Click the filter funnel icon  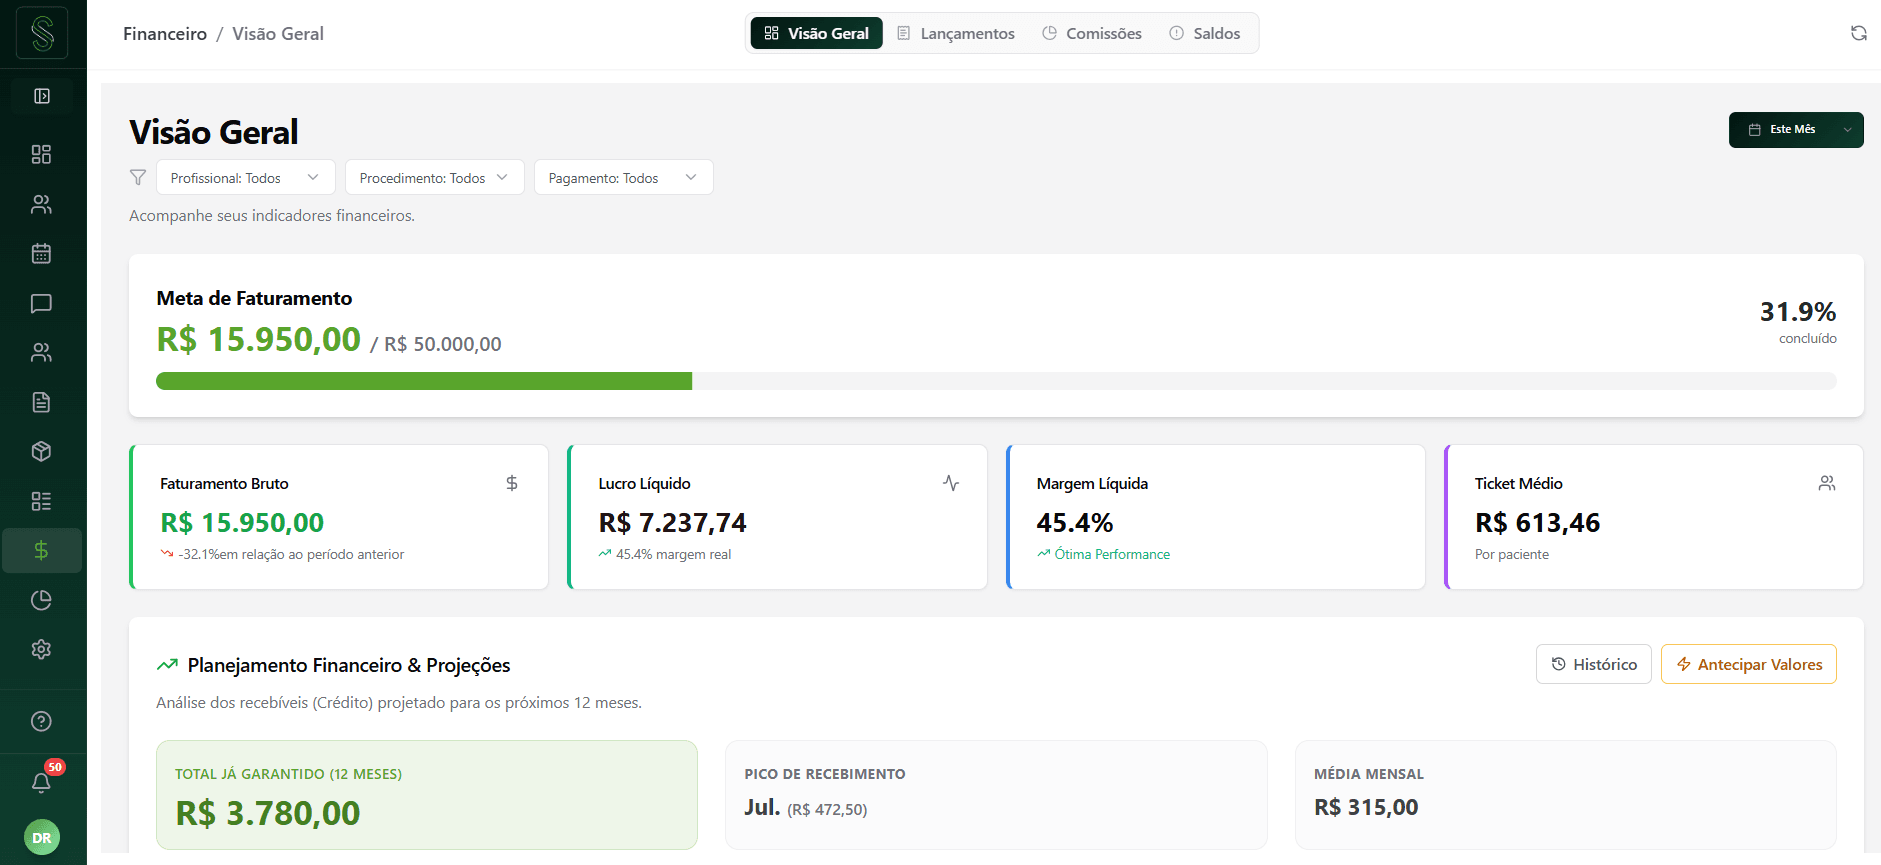coord(138,177)
